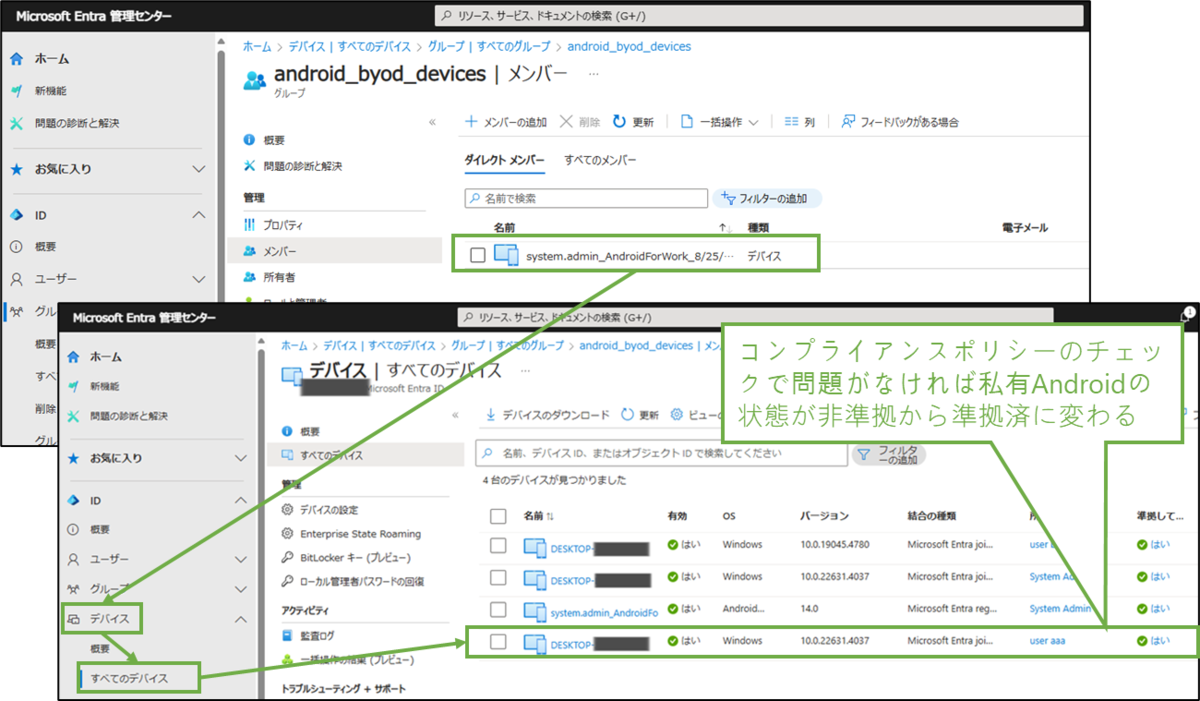This screenshot has height=701, width=1200.
Task: Click the 名前で検索 search field
Action: (x=586, y=198)
